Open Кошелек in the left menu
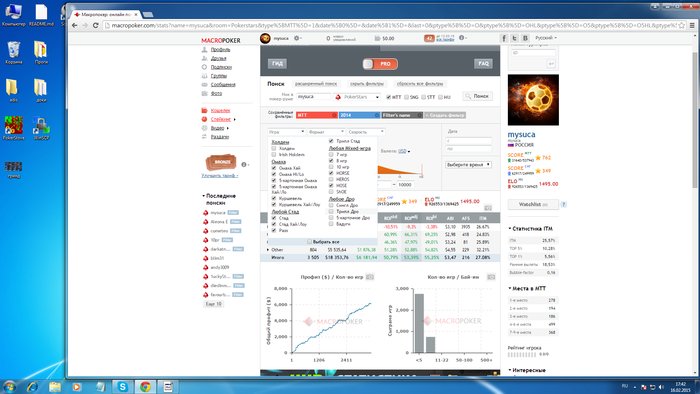The image size is (700, 394). [x=220, y=110]
